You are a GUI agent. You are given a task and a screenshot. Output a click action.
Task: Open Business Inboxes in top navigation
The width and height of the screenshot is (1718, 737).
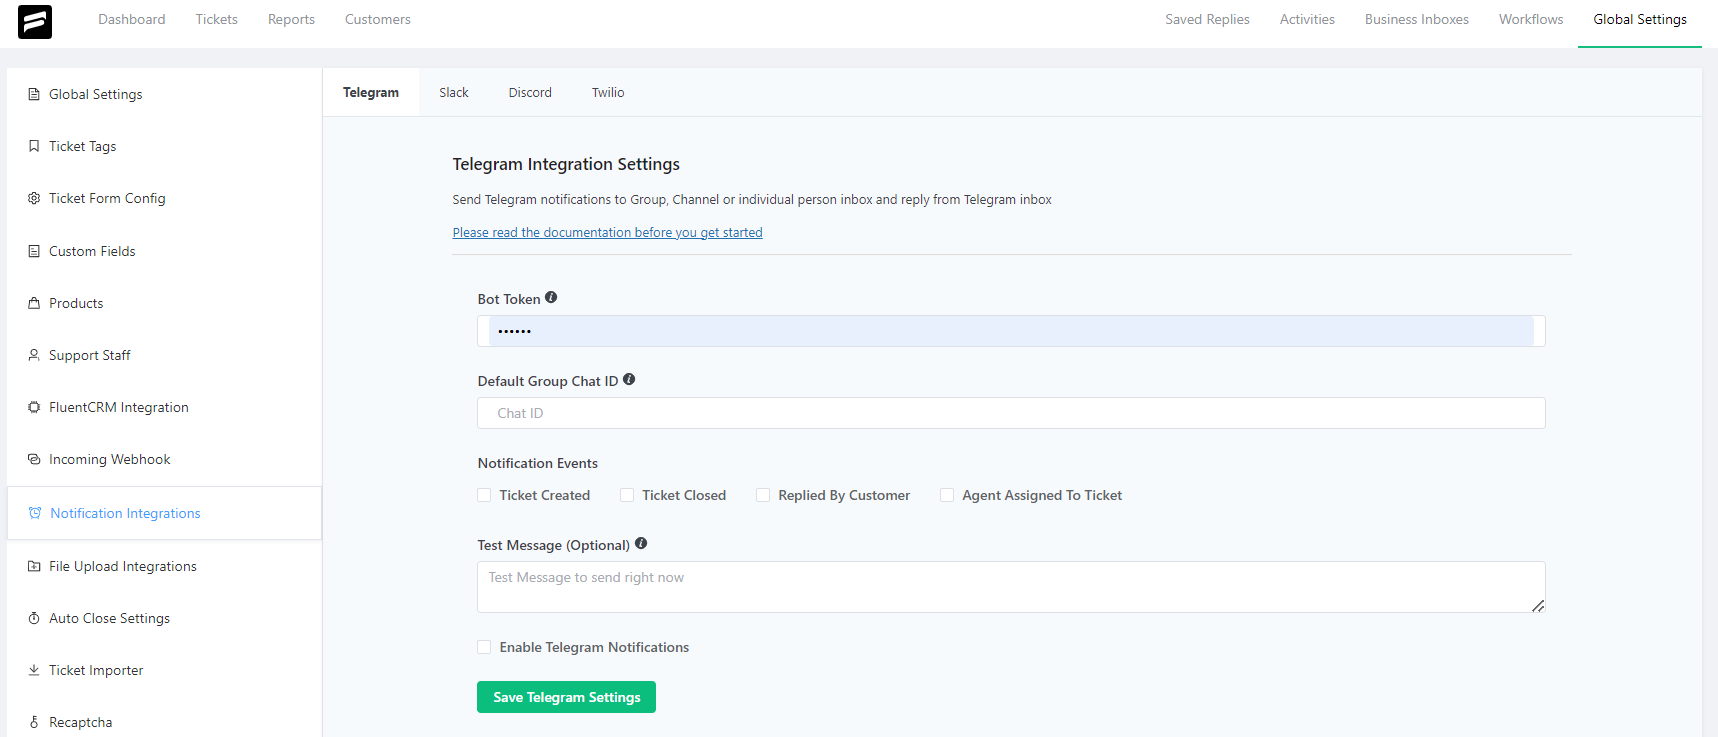tap(1417, 19)
